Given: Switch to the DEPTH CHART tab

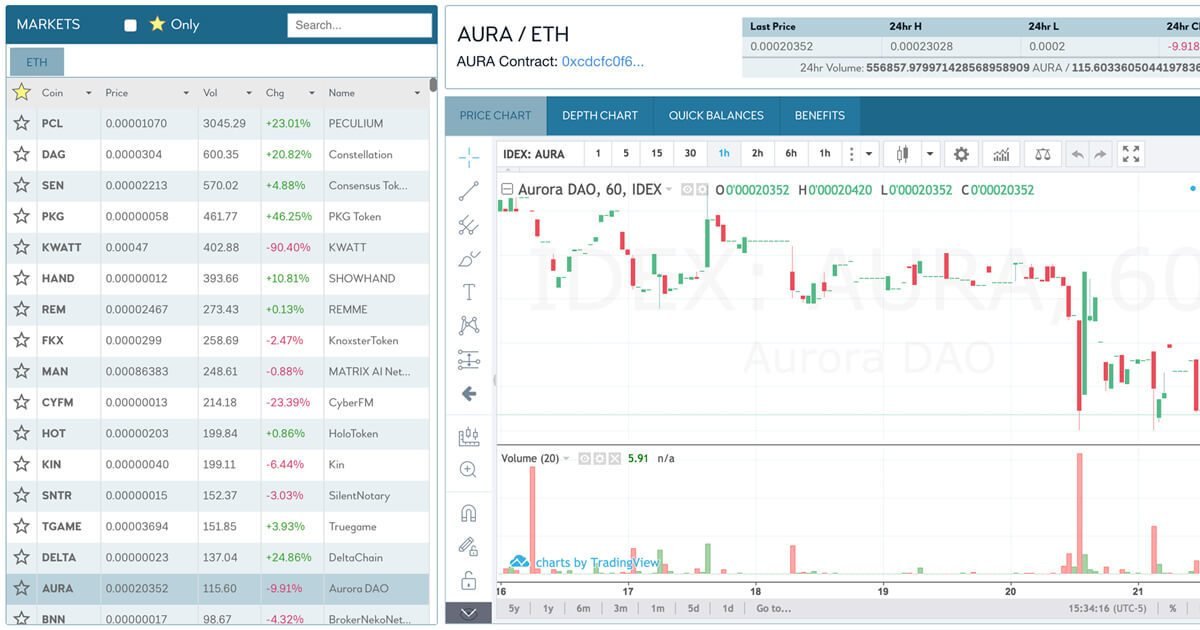Looking at the screenshot, I should 600,115.
